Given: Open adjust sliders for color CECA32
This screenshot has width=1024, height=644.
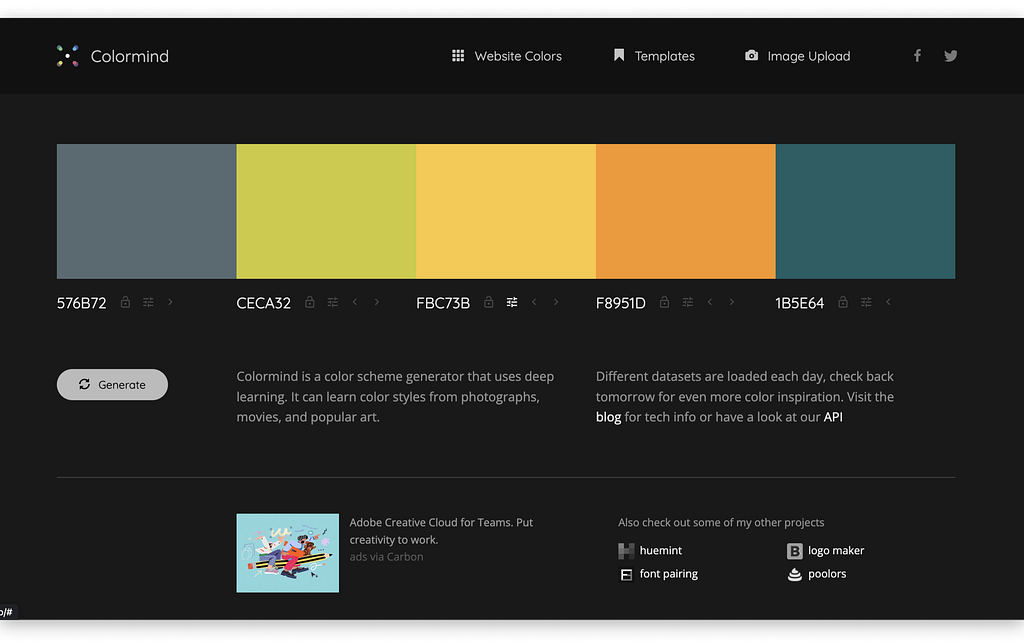Looking at the screenshot, I should [332, 302].
